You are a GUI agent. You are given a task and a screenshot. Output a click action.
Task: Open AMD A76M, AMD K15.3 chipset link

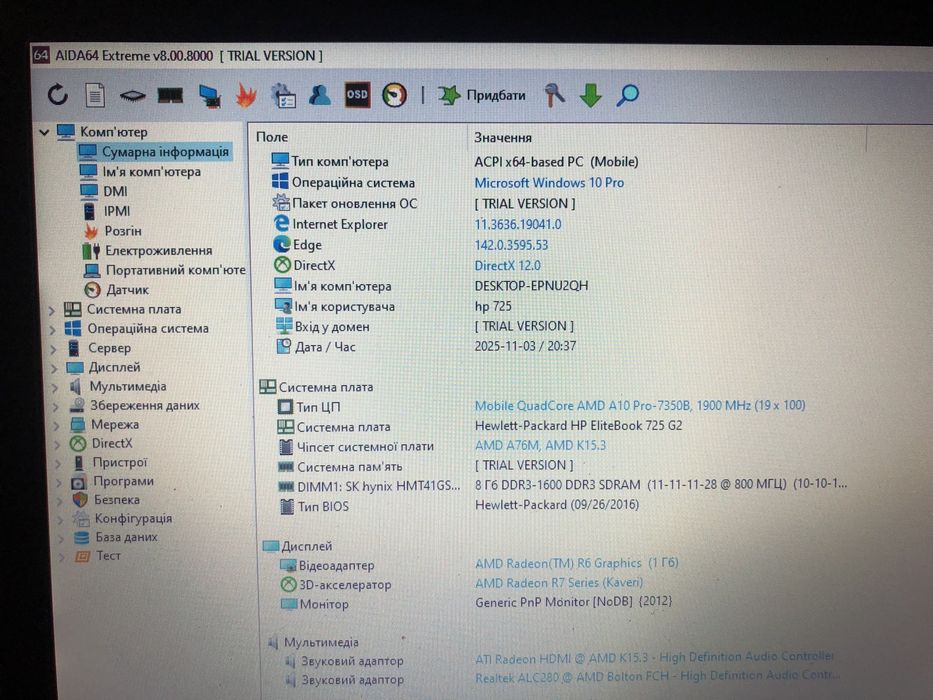pos(540,445)
